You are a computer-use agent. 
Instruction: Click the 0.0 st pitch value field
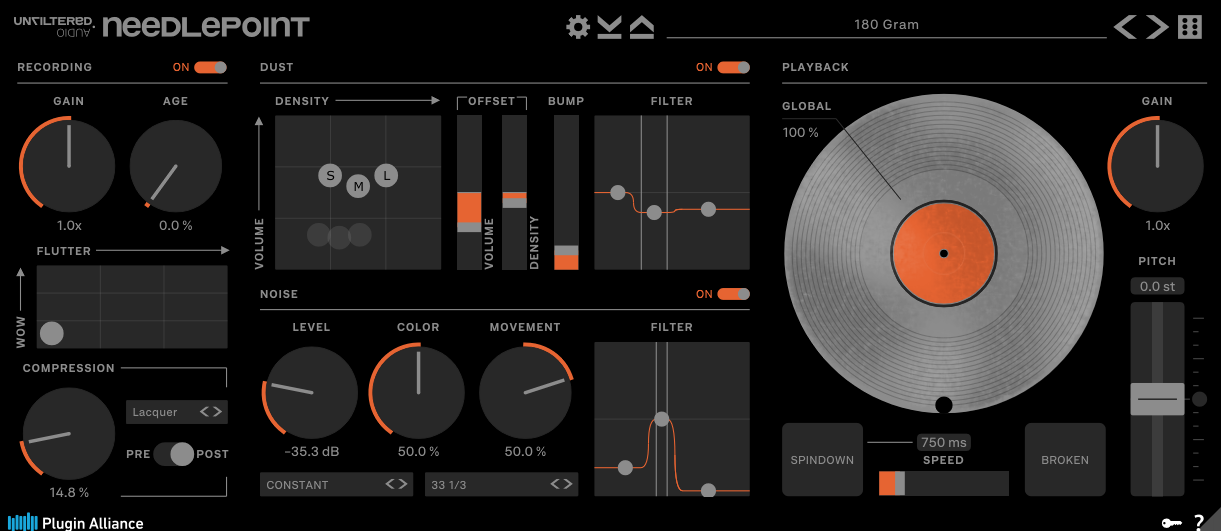pos(1157,286)
